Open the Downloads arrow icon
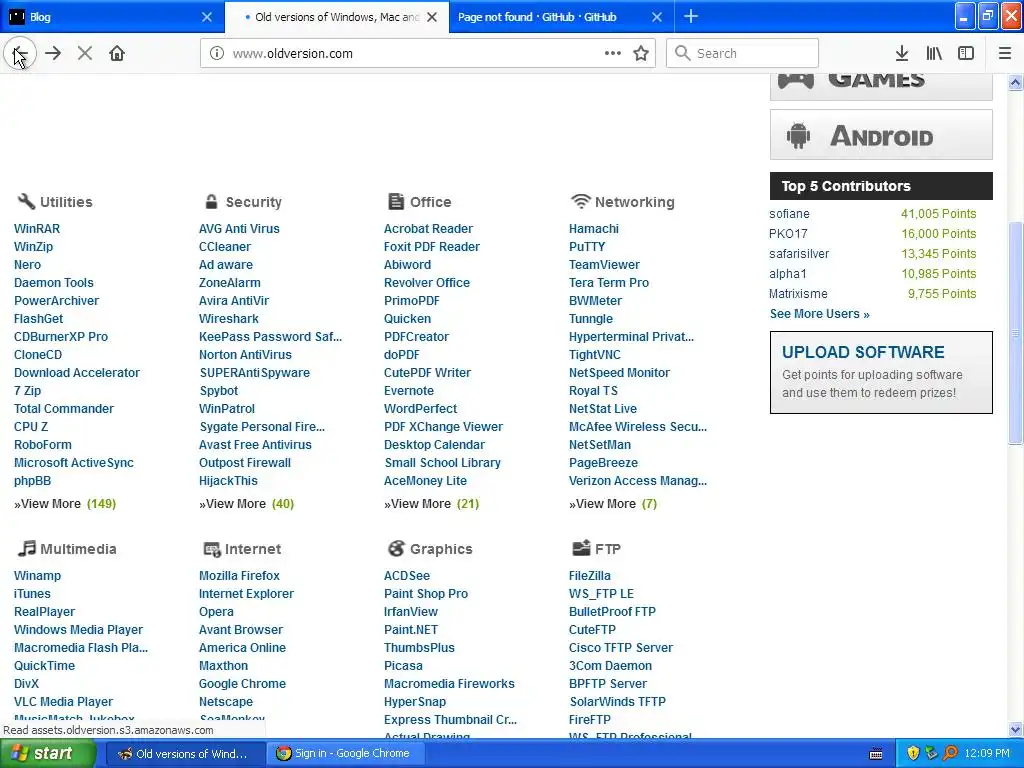The width and height of the screenshot is (1024, 768). pos(902,54)
